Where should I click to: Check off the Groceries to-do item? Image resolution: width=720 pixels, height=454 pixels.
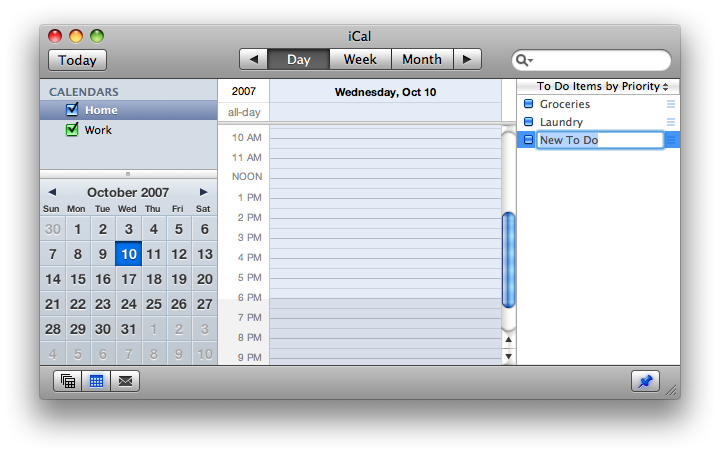coord(529,104)
